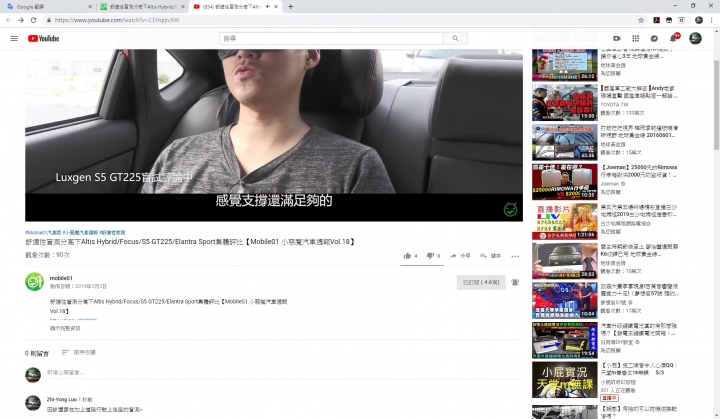Share the video using share button
The image size is (720, 419).
(x=460, y=256)
